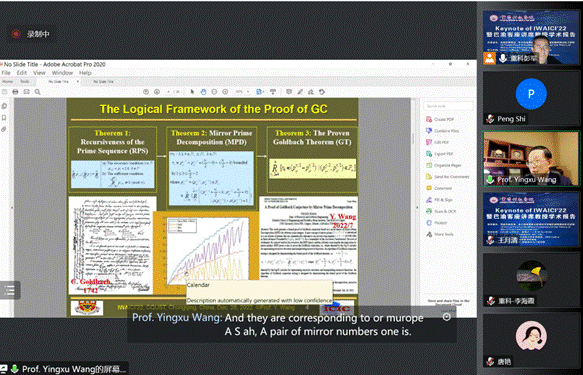
Task: Click the magnifier find icon
Action: click(x=38, y=92)
